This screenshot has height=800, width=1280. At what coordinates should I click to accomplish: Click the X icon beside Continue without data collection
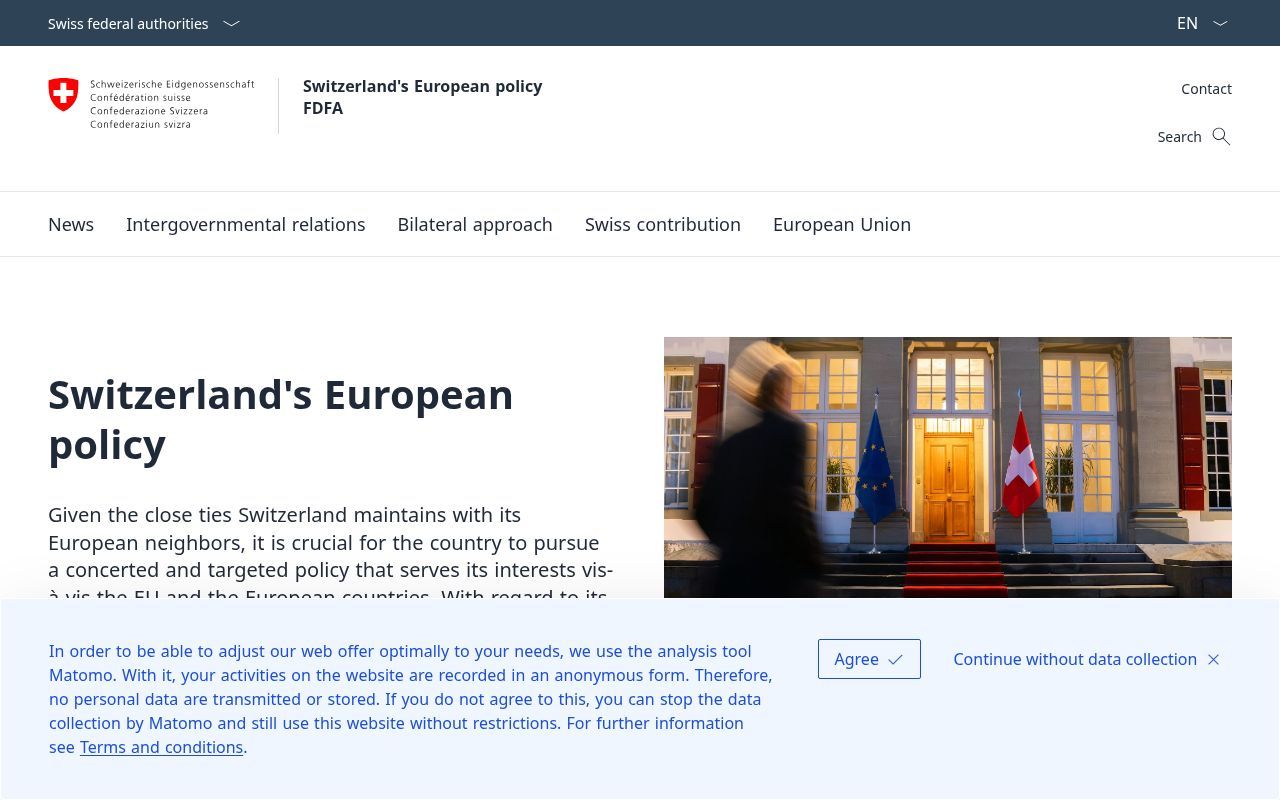pos(1213,660)
